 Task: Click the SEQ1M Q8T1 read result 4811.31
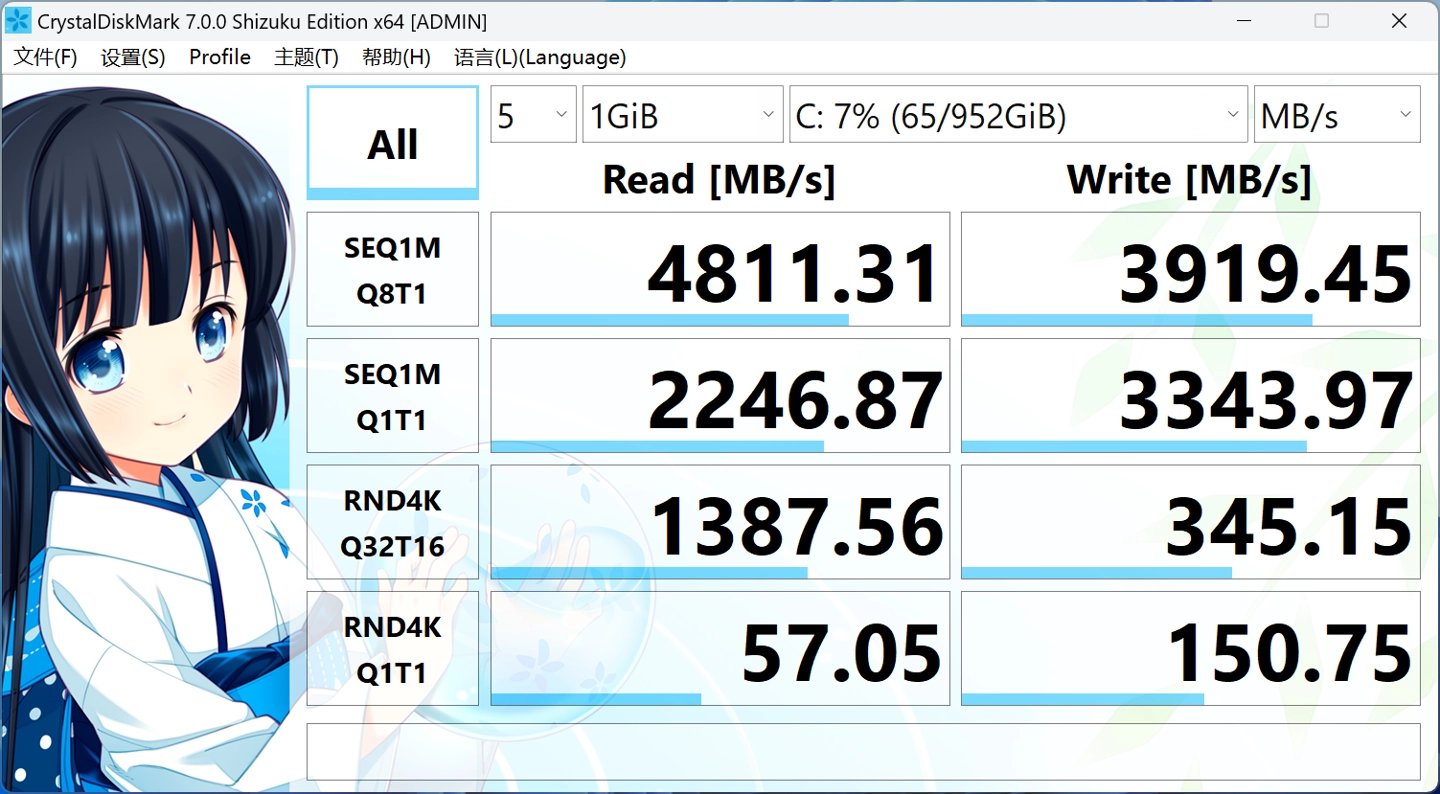click(x=720, y=269)
